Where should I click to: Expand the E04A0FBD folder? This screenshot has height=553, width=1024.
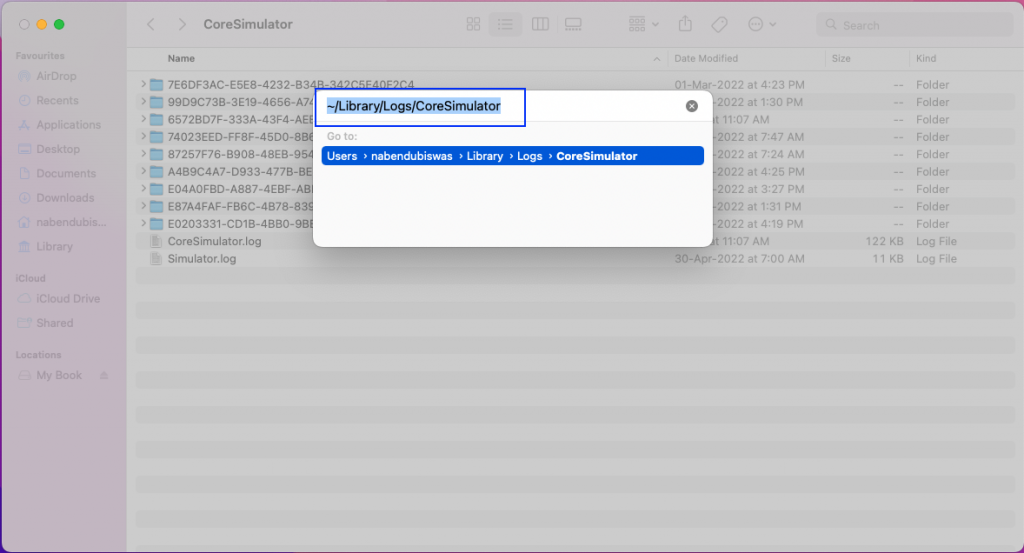[143, 189]
